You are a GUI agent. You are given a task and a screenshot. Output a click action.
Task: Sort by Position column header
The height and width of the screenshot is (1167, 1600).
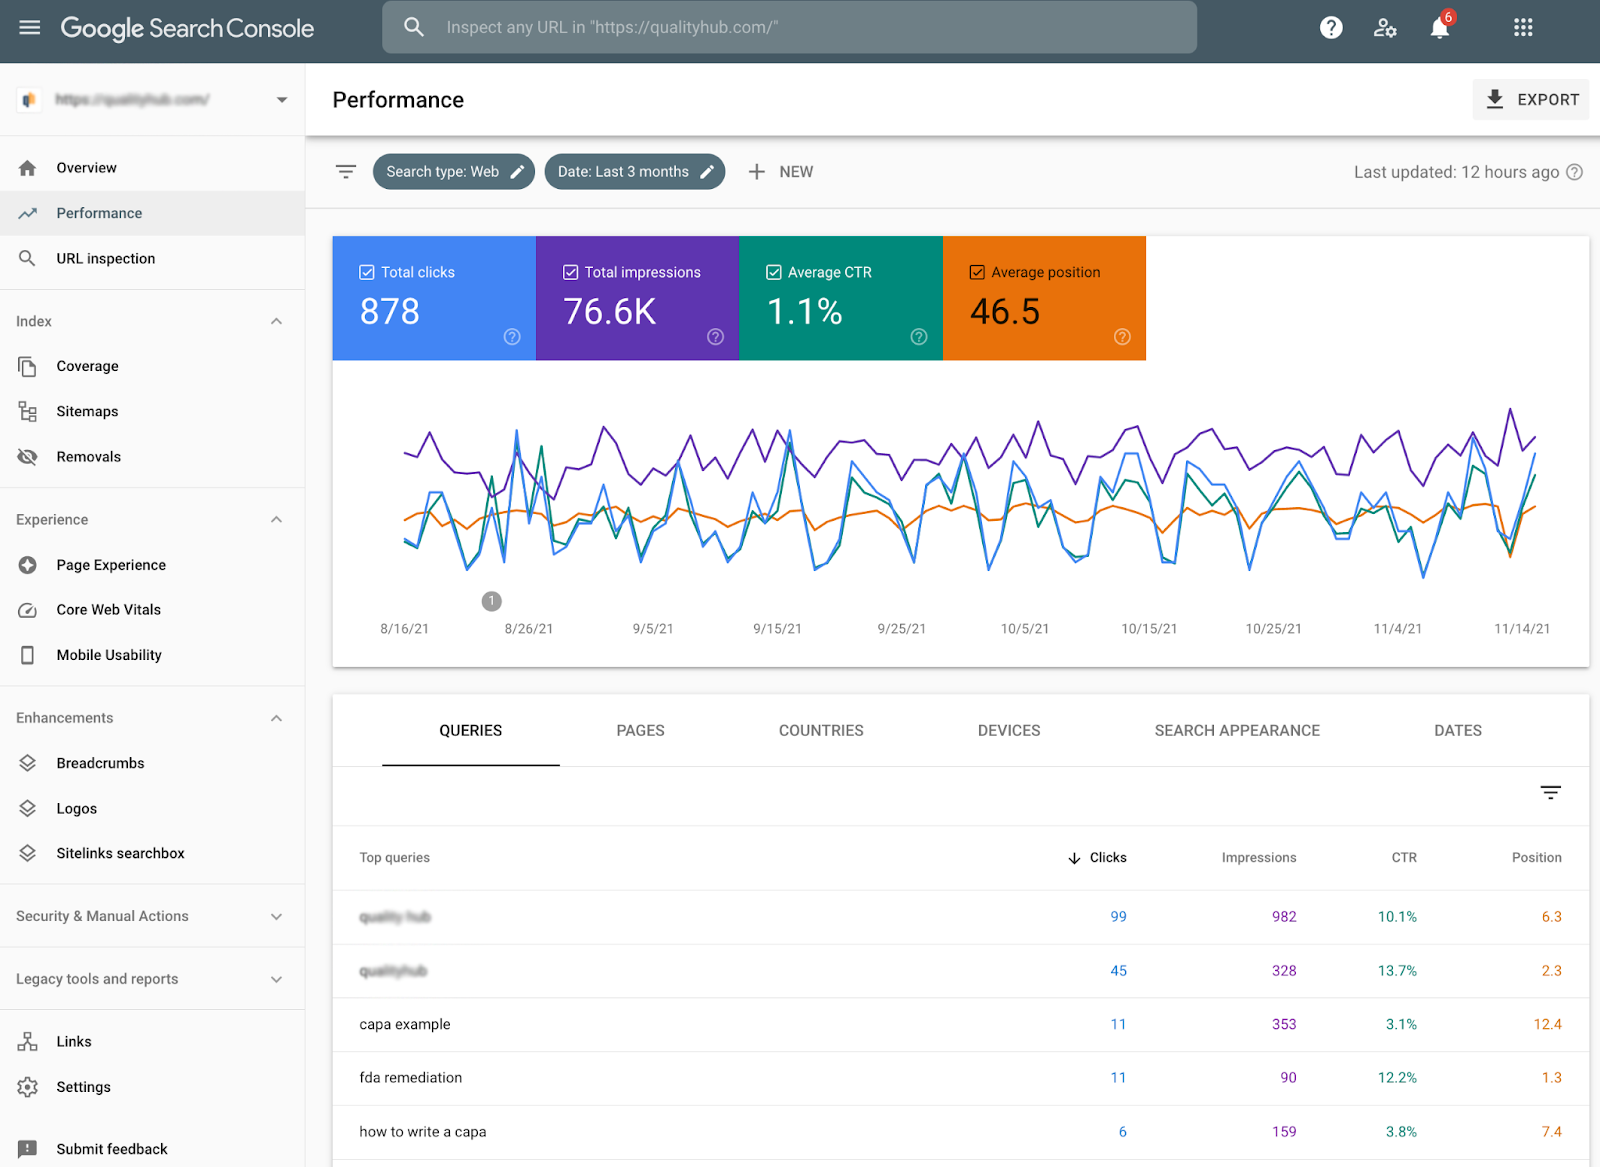point(1536,858)
